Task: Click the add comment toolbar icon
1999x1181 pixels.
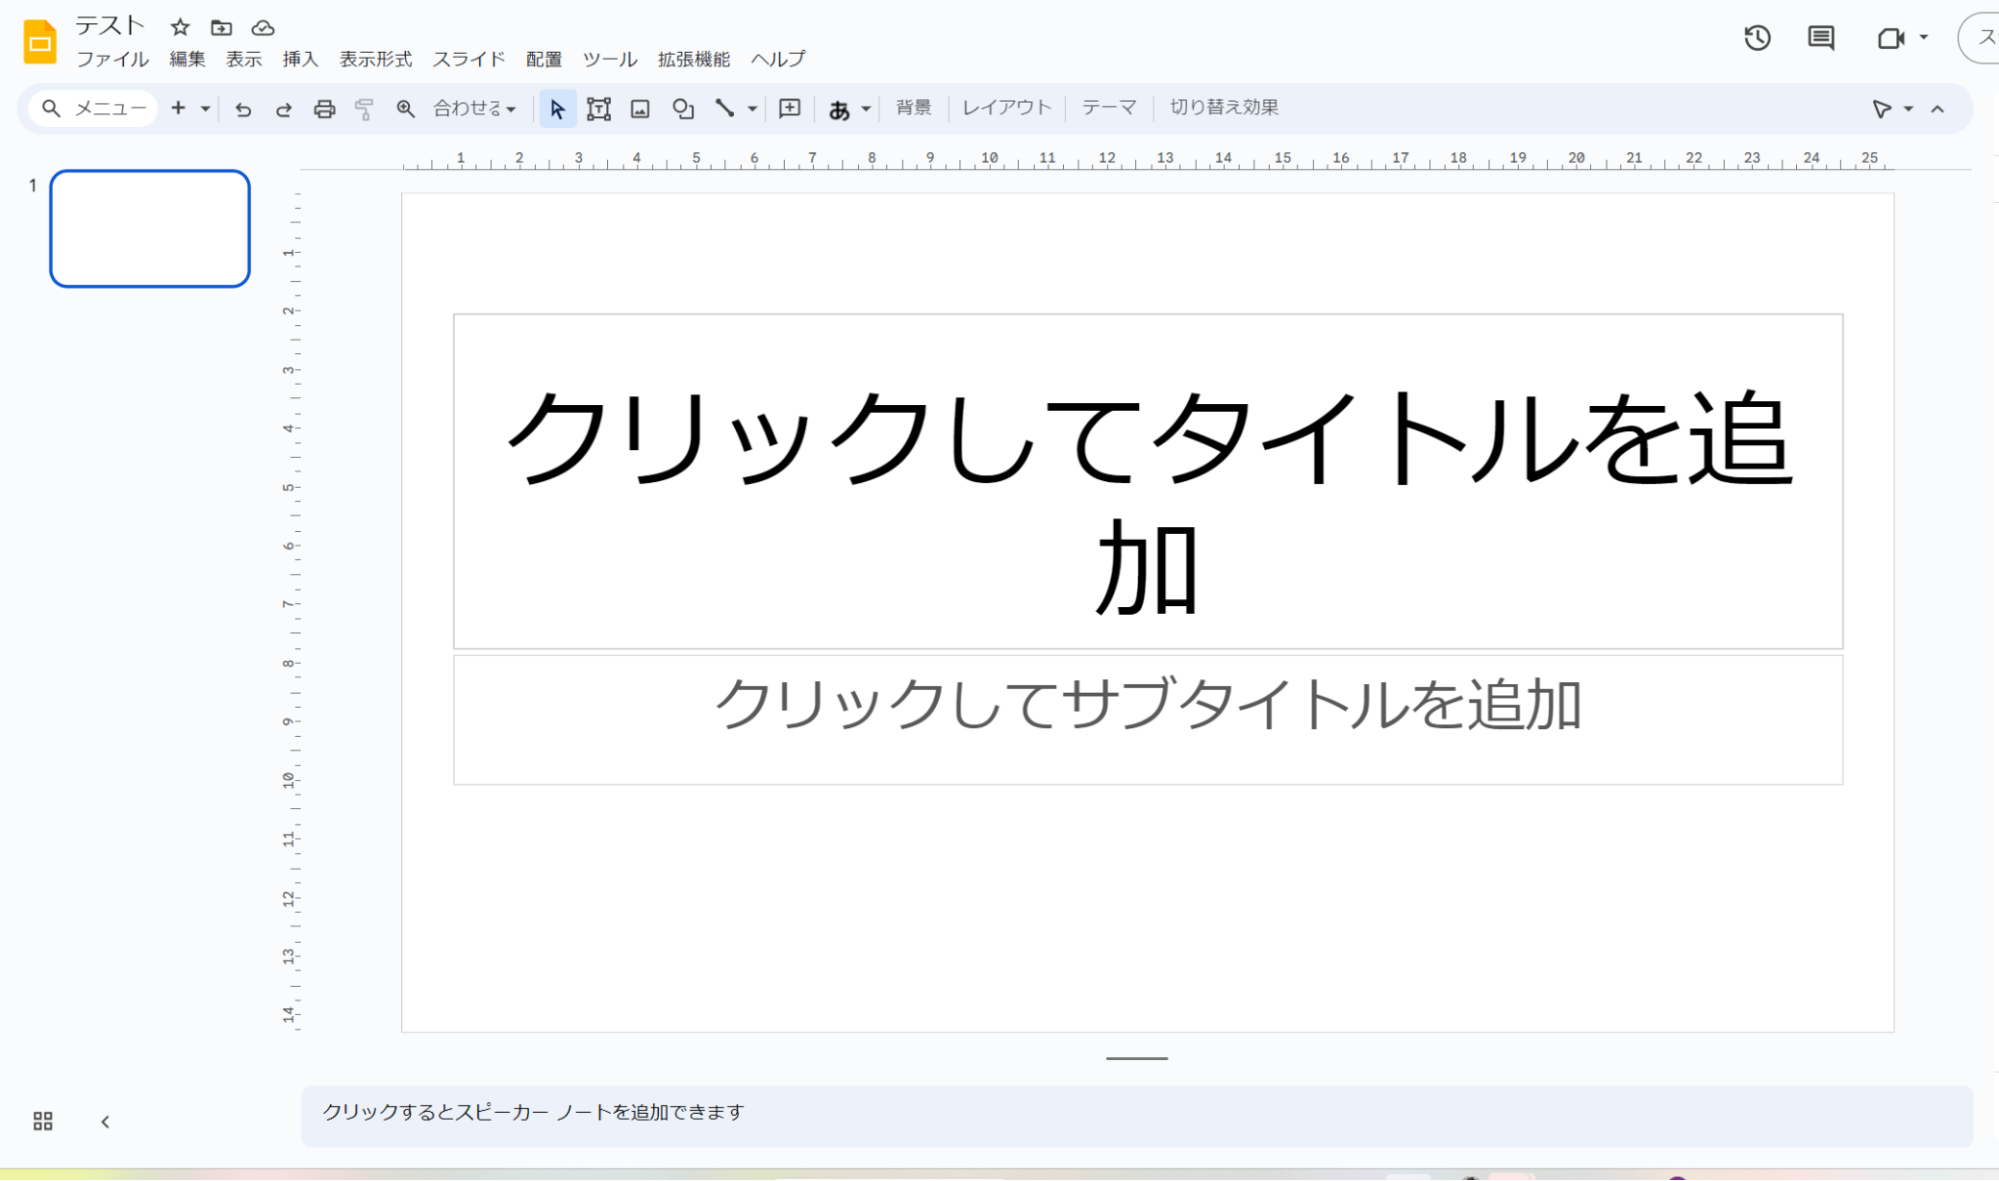Action: point(789,108)
